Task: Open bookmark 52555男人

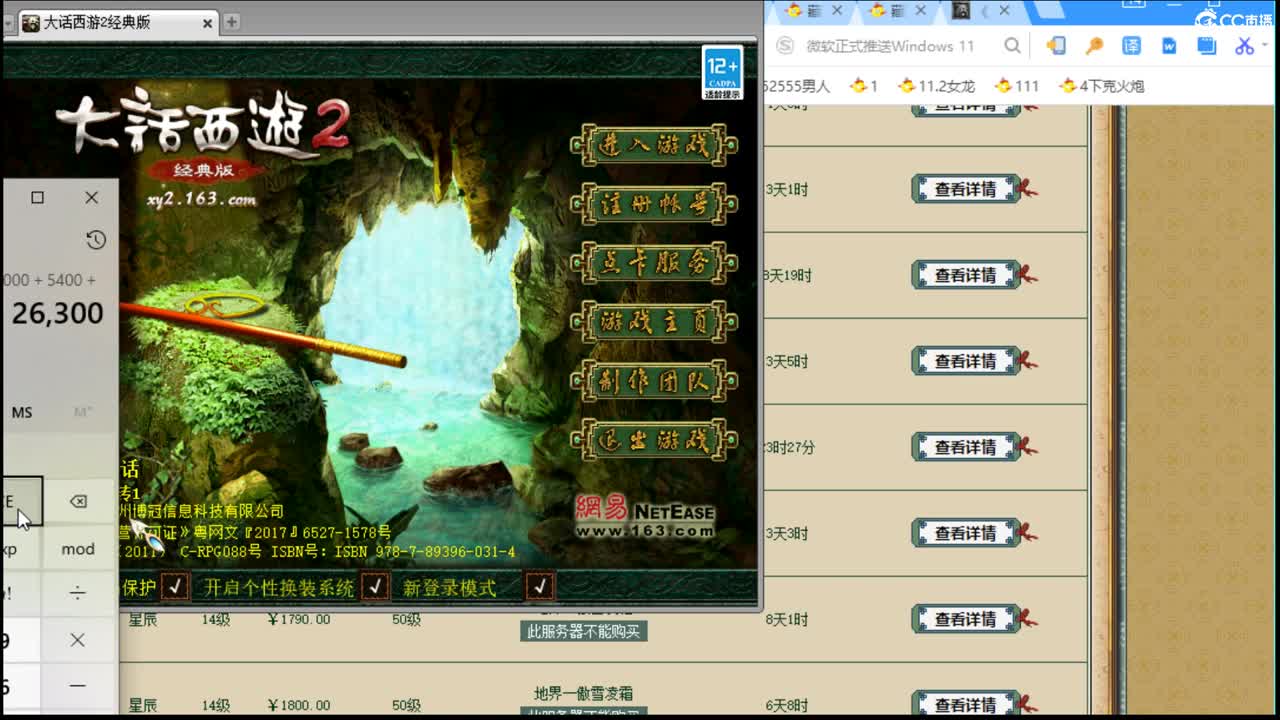Action: coord(797,86)
